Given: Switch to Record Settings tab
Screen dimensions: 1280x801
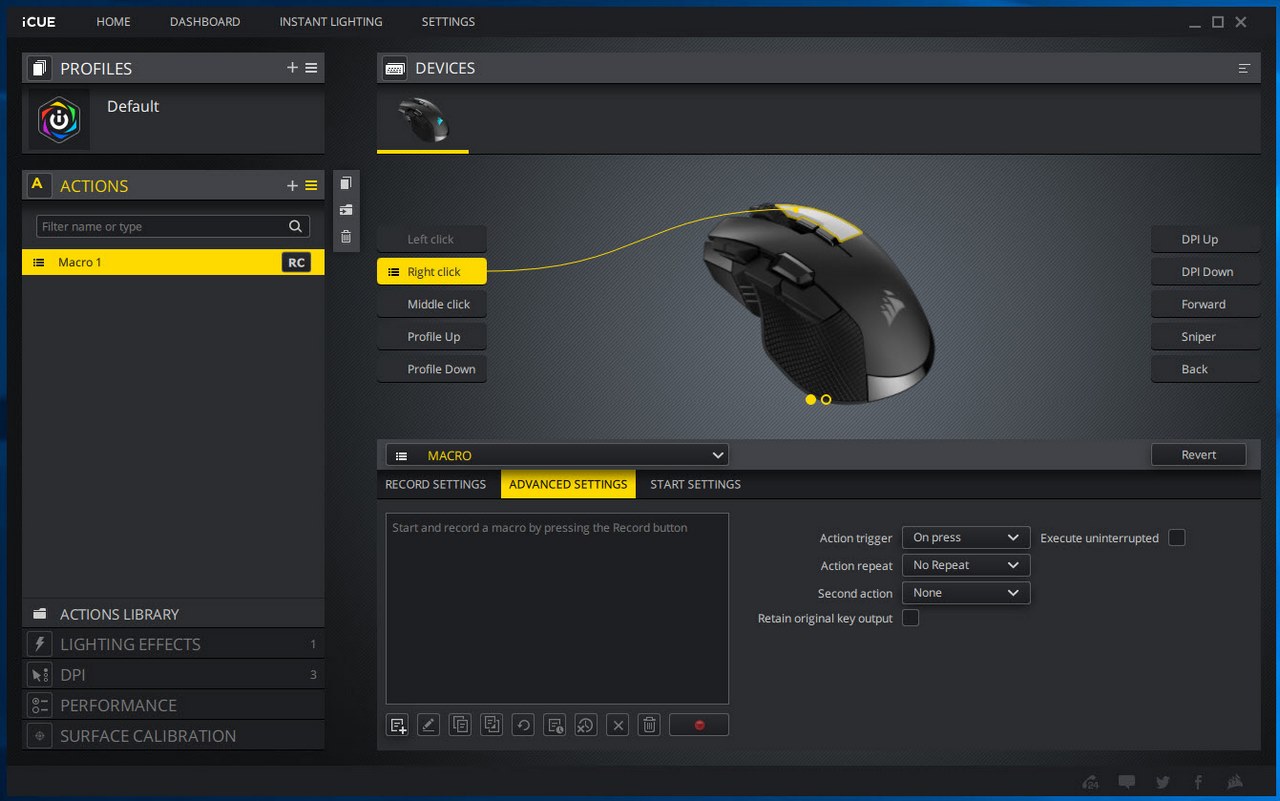Looking at the screenshot, I should [436, 484].
